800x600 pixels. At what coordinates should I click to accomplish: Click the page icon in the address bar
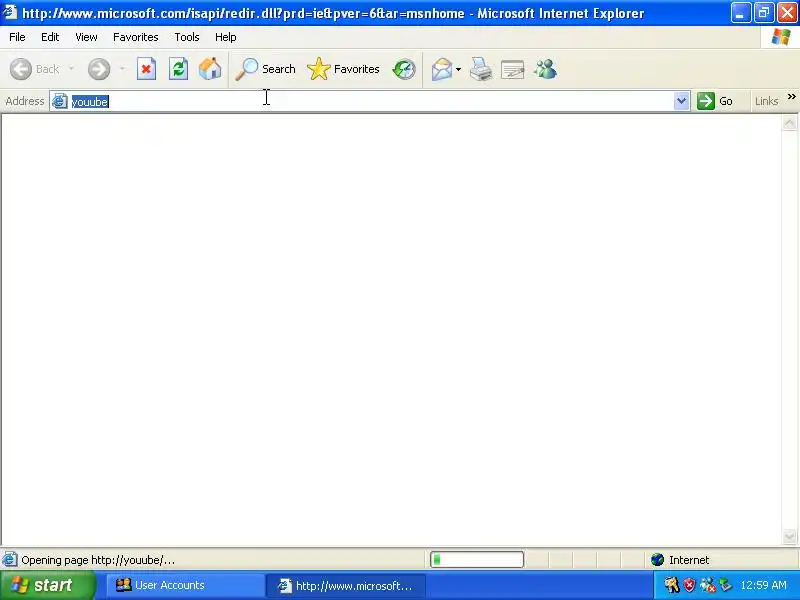coord(60,101)
